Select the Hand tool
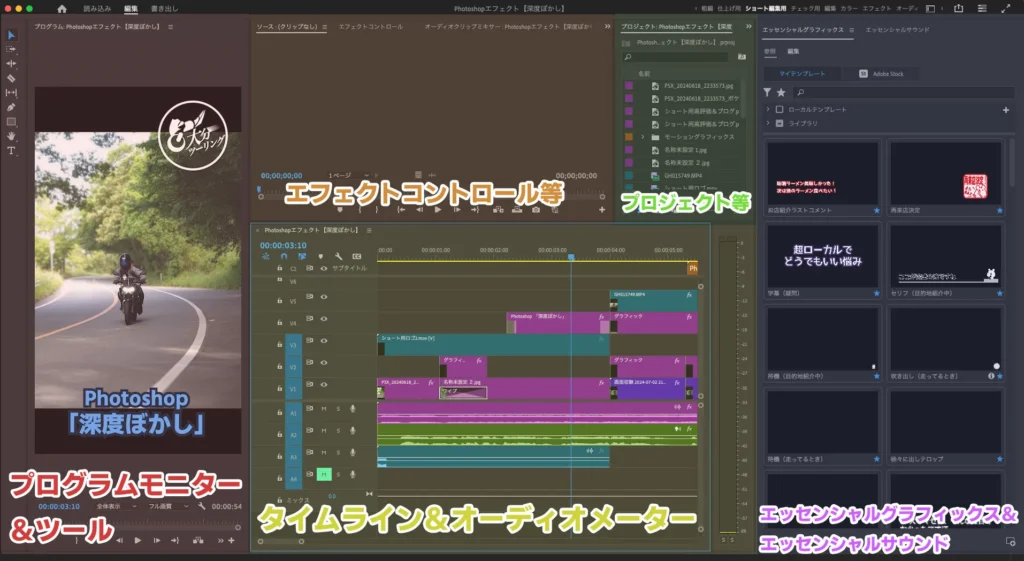Viewport: 1024px width, 561px height. (11, 136)
